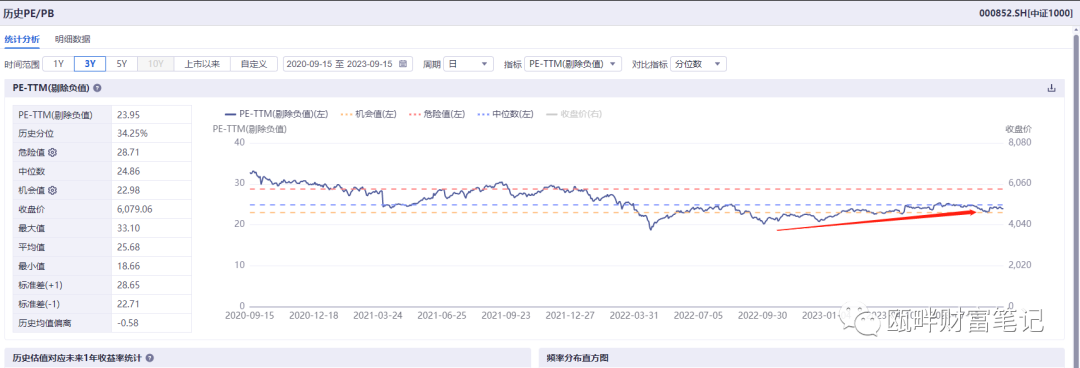The image size is (1080, 368).
Task: Click the 中位数 value 24.86
Action: click(129, 171)
